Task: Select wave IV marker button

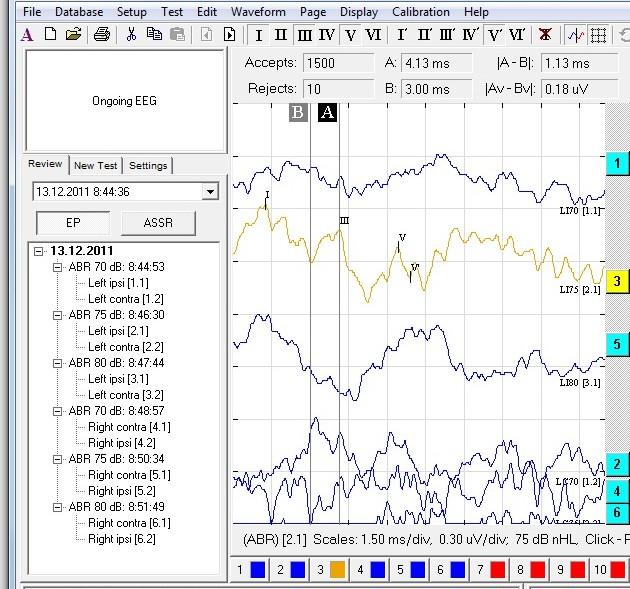Action: pyautogui.click(x=327, y=35)
